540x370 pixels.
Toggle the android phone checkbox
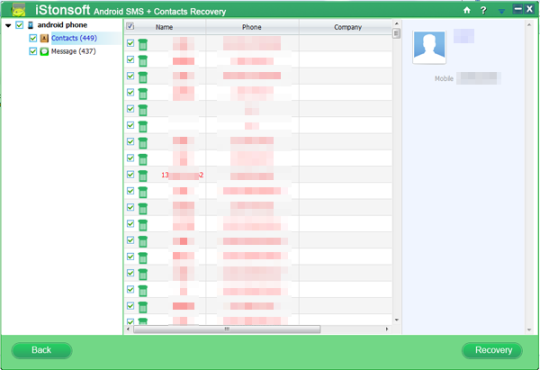point(20,25)
